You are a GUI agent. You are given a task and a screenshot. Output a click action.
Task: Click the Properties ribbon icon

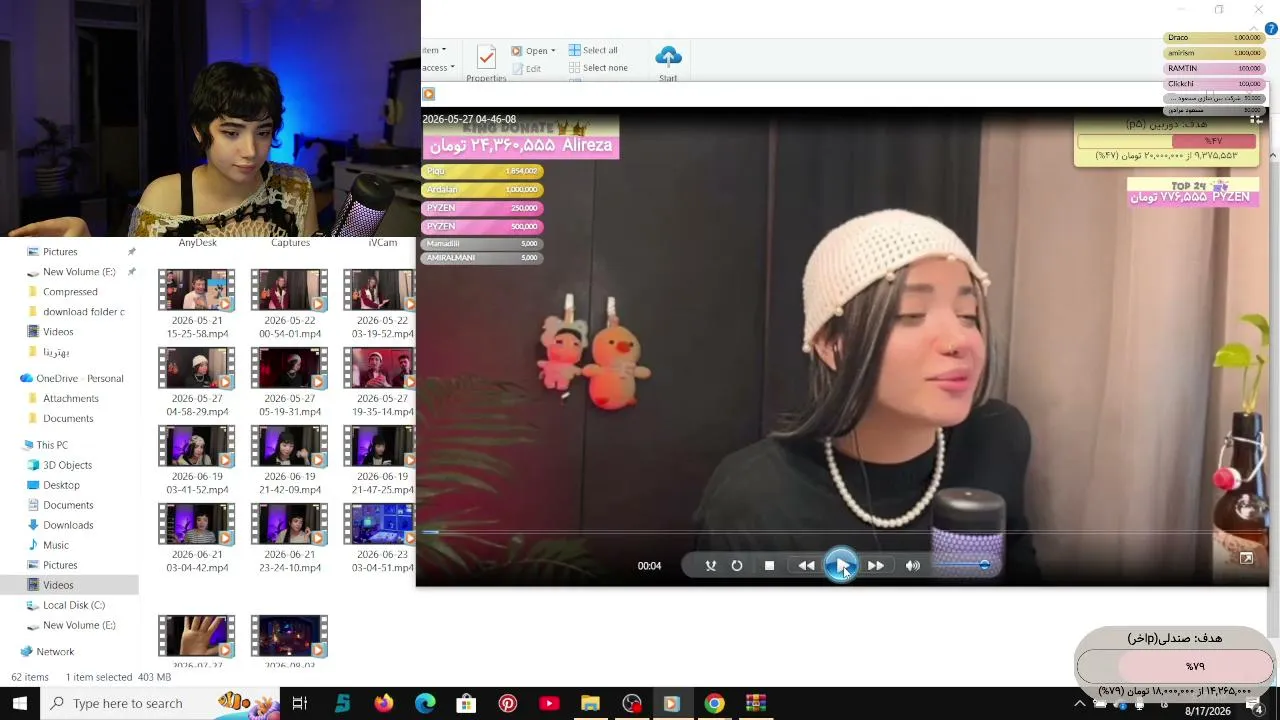(x=486, y=64)
